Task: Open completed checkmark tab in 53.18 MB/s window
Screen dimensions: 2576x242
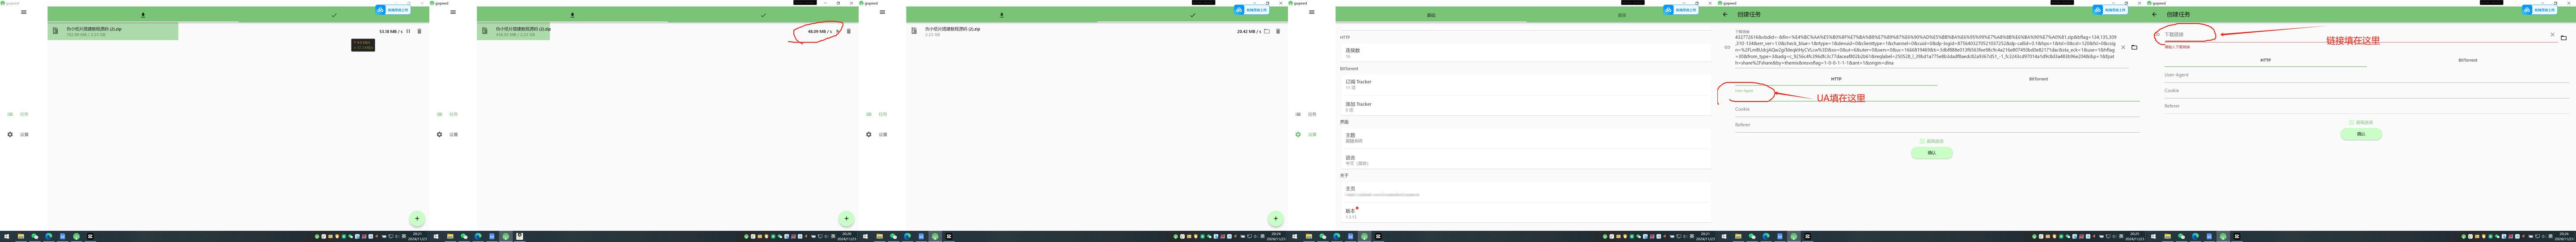Action: [x=334, y=15]
